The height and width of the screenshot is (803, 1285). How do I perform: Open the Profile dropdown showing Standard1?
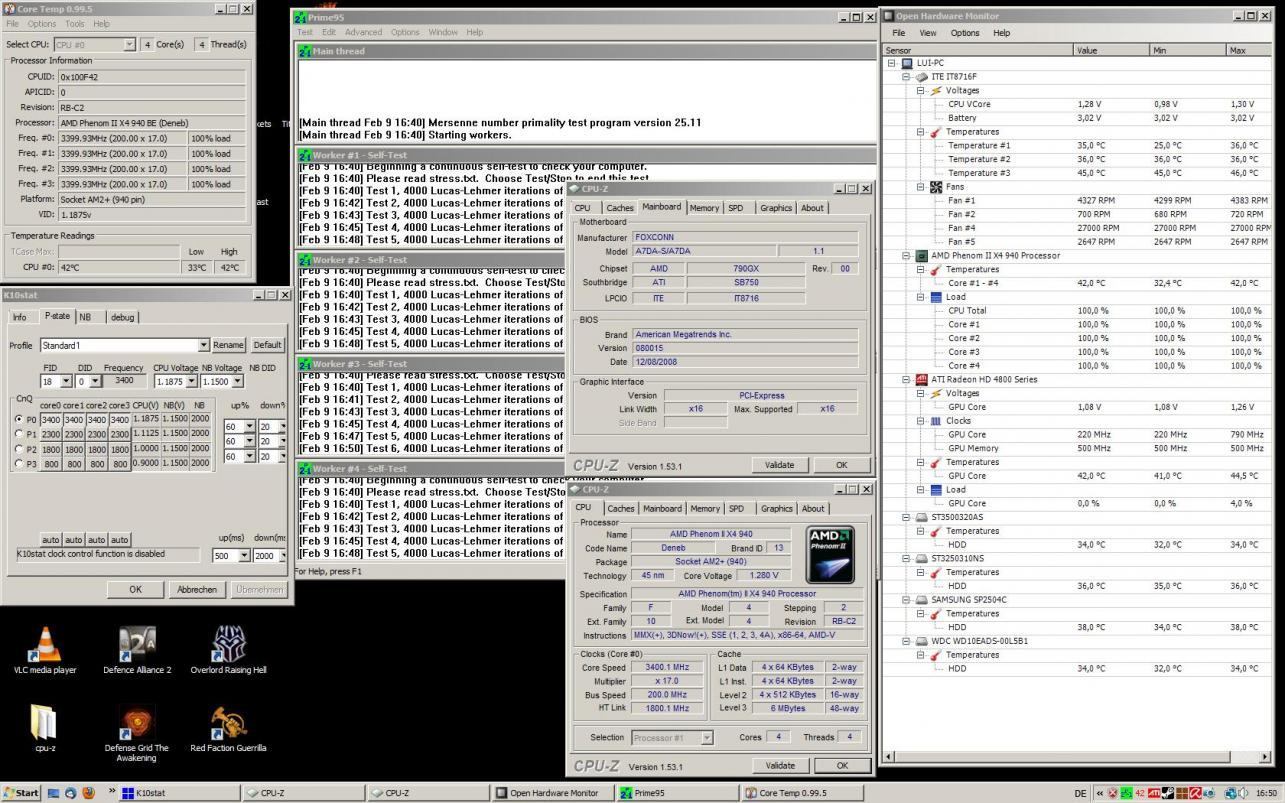(204, 345)
